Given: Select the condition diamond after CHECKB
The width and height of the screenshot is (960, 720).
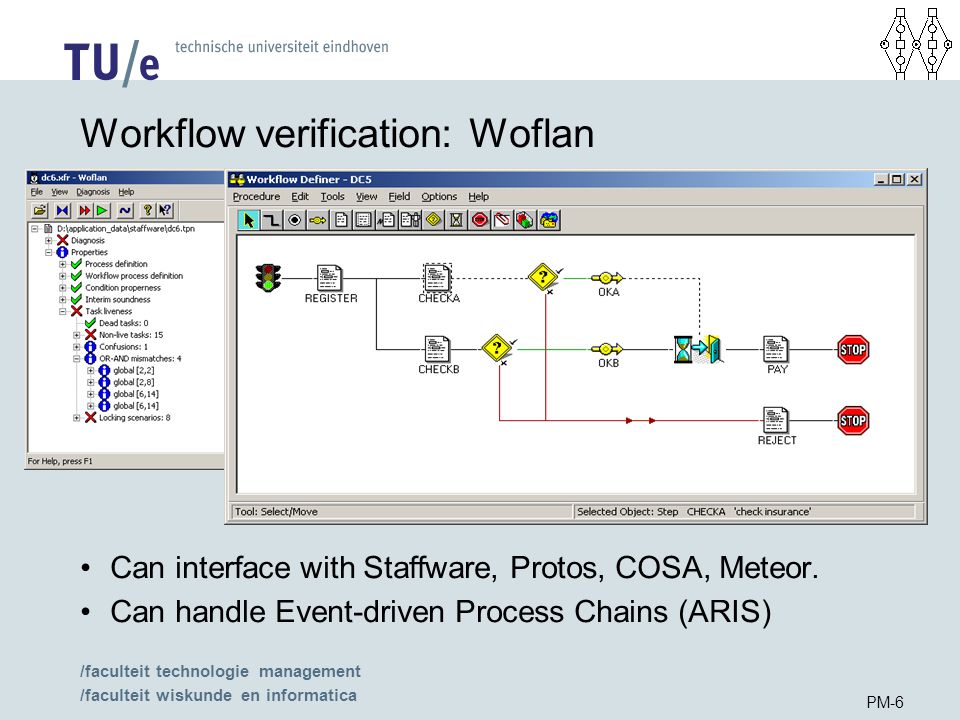Looking at the screenshot, I should pyautogui.click(x=497, y=348).
